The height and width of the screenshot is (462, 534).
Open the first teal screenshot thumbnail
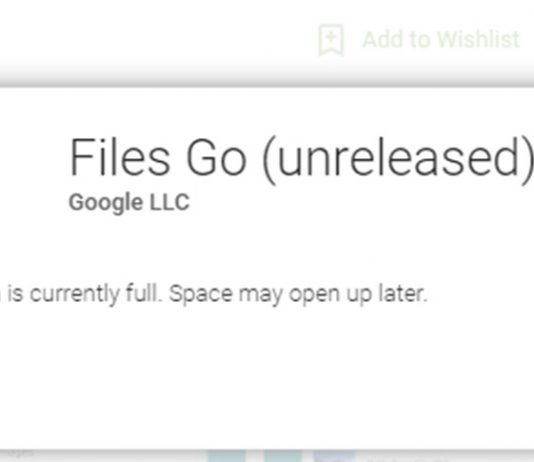pyautogui.click(x=226, y=456)
